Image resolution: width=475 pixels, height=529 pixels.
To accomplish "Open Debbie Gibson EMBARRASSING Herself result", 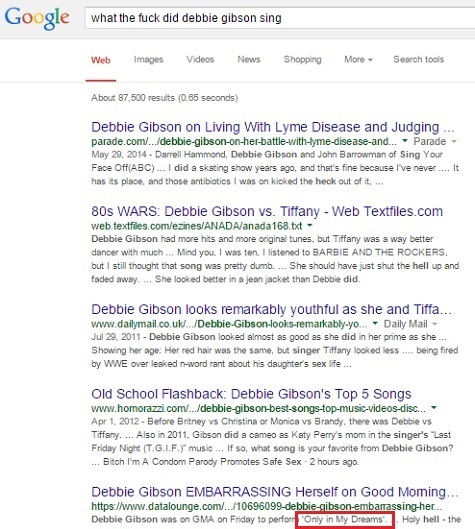I will pyautogui.click(x=275, y=492).
